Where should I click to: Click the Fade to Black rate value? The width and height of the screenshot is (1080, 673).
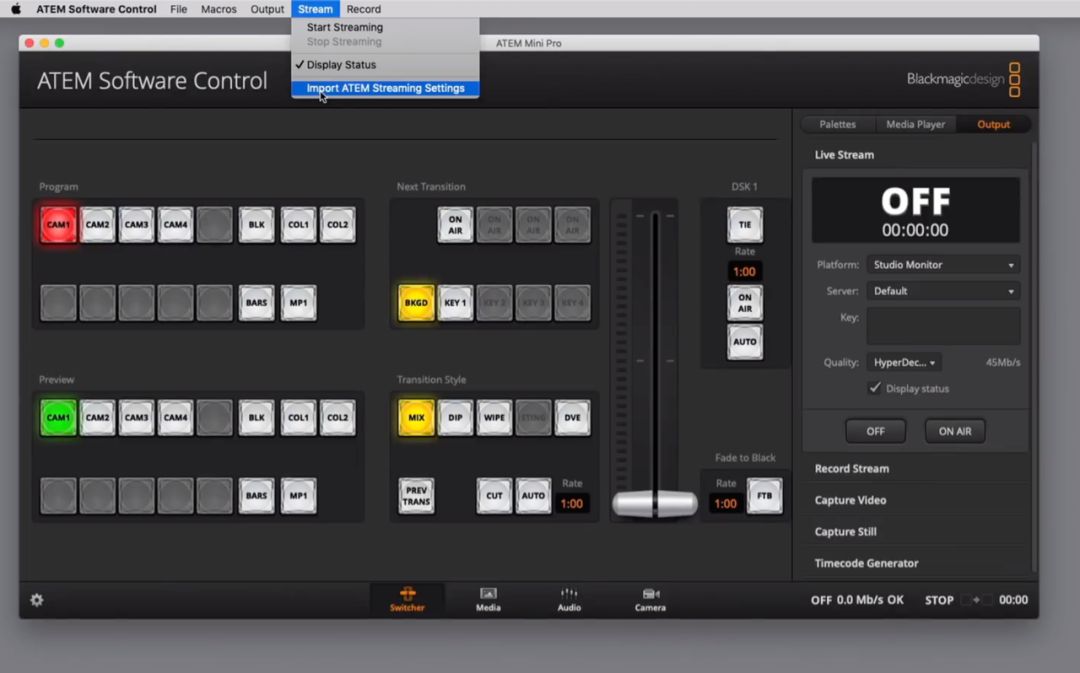click(x=725, y=504)
